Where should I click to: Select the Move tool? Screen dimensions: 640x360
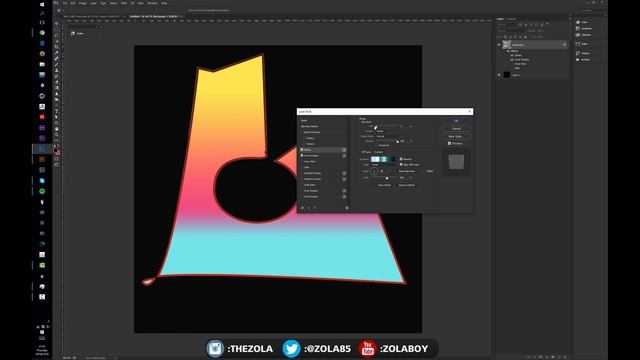point(56,24)
